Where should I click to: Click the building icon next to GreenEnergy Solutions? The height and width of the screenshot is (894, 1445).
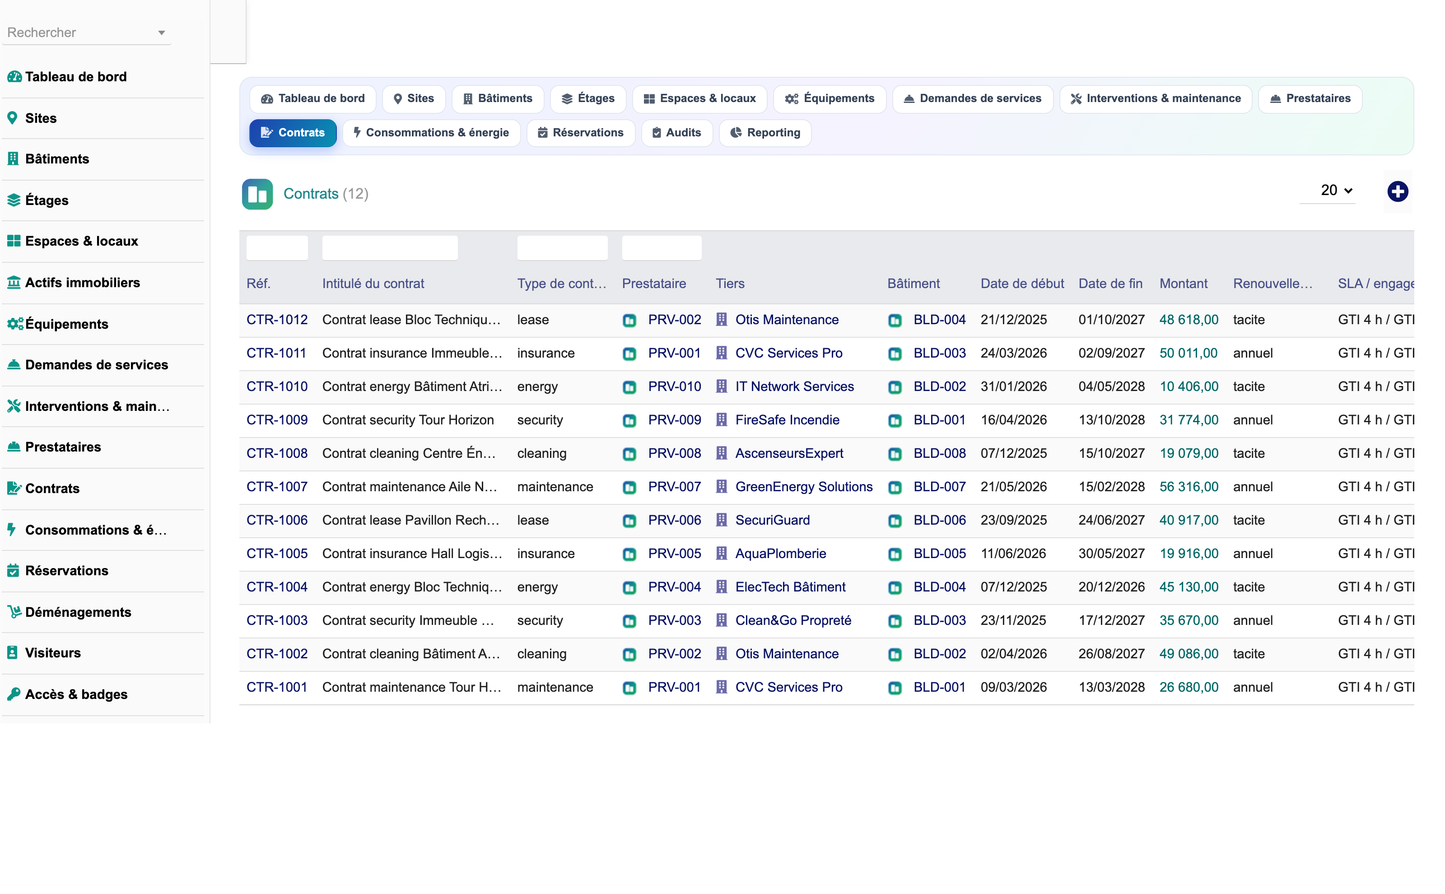[721, 487]
